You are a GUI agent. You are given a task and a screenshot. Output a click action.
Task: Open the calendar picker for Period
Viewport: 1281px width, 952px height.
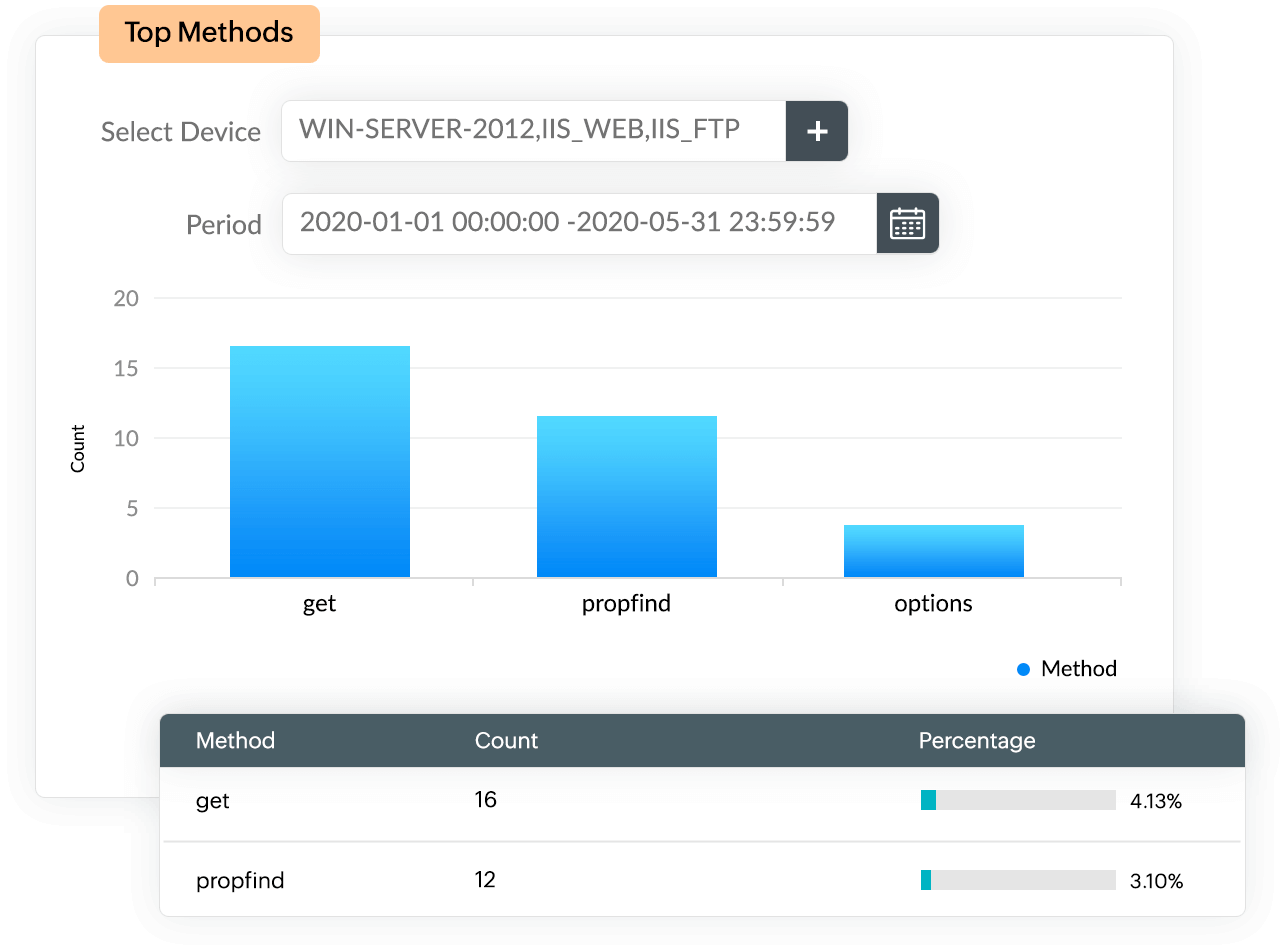(908, 223)
